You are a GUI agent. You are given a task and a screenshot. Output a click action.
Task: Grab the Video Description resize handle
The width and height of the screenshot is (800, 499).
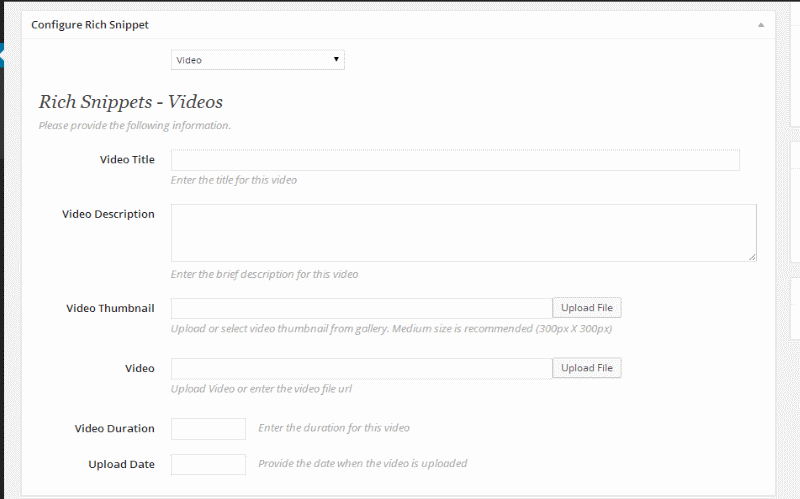pyautogui.click(x=753, y=258)
